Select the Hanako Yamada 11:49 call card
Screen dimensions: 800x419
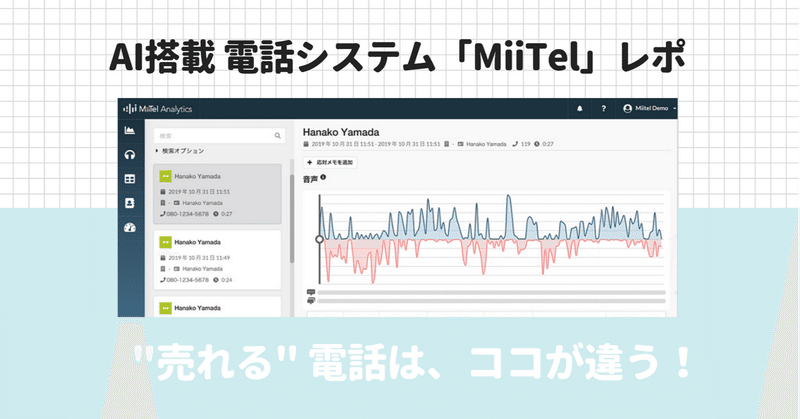217,260
